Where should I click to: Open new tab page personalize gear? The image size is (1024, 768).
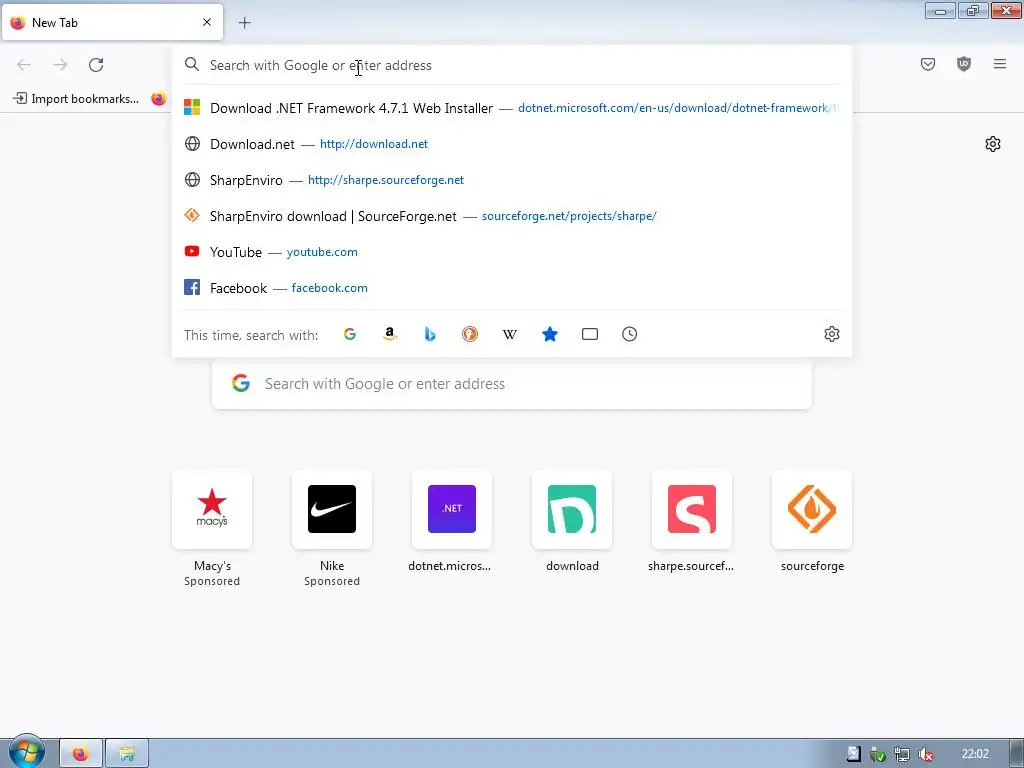click(x=993, y=144)
